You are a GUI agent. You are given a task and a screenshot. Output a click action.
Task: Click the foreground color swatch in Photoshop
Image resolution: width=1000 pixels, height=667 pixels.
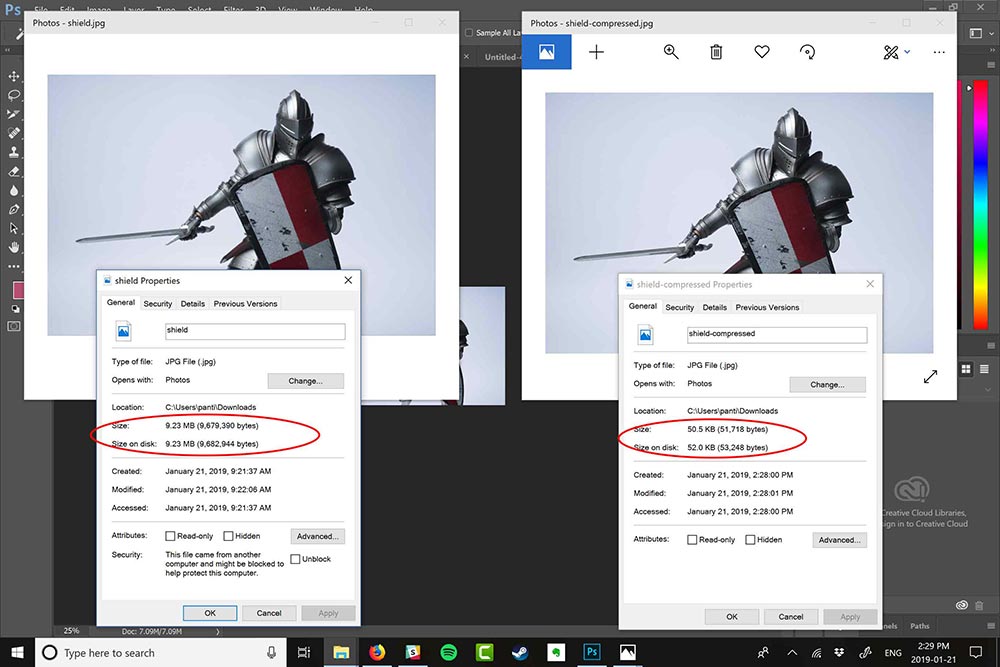[17, 290]
